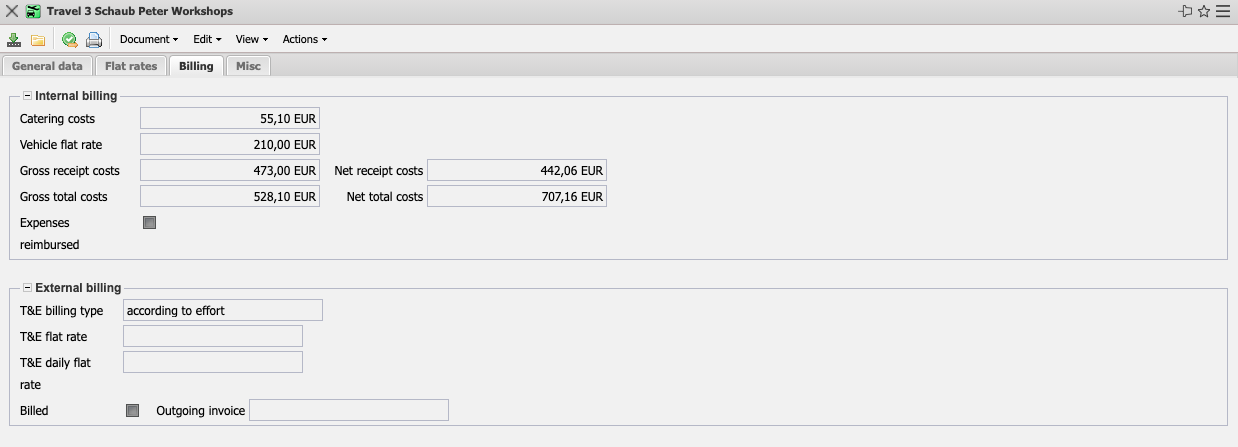Viewport: 1238px width, 447px height.
Task: Open the Document dropdown menu
Action: coord(148,40)
